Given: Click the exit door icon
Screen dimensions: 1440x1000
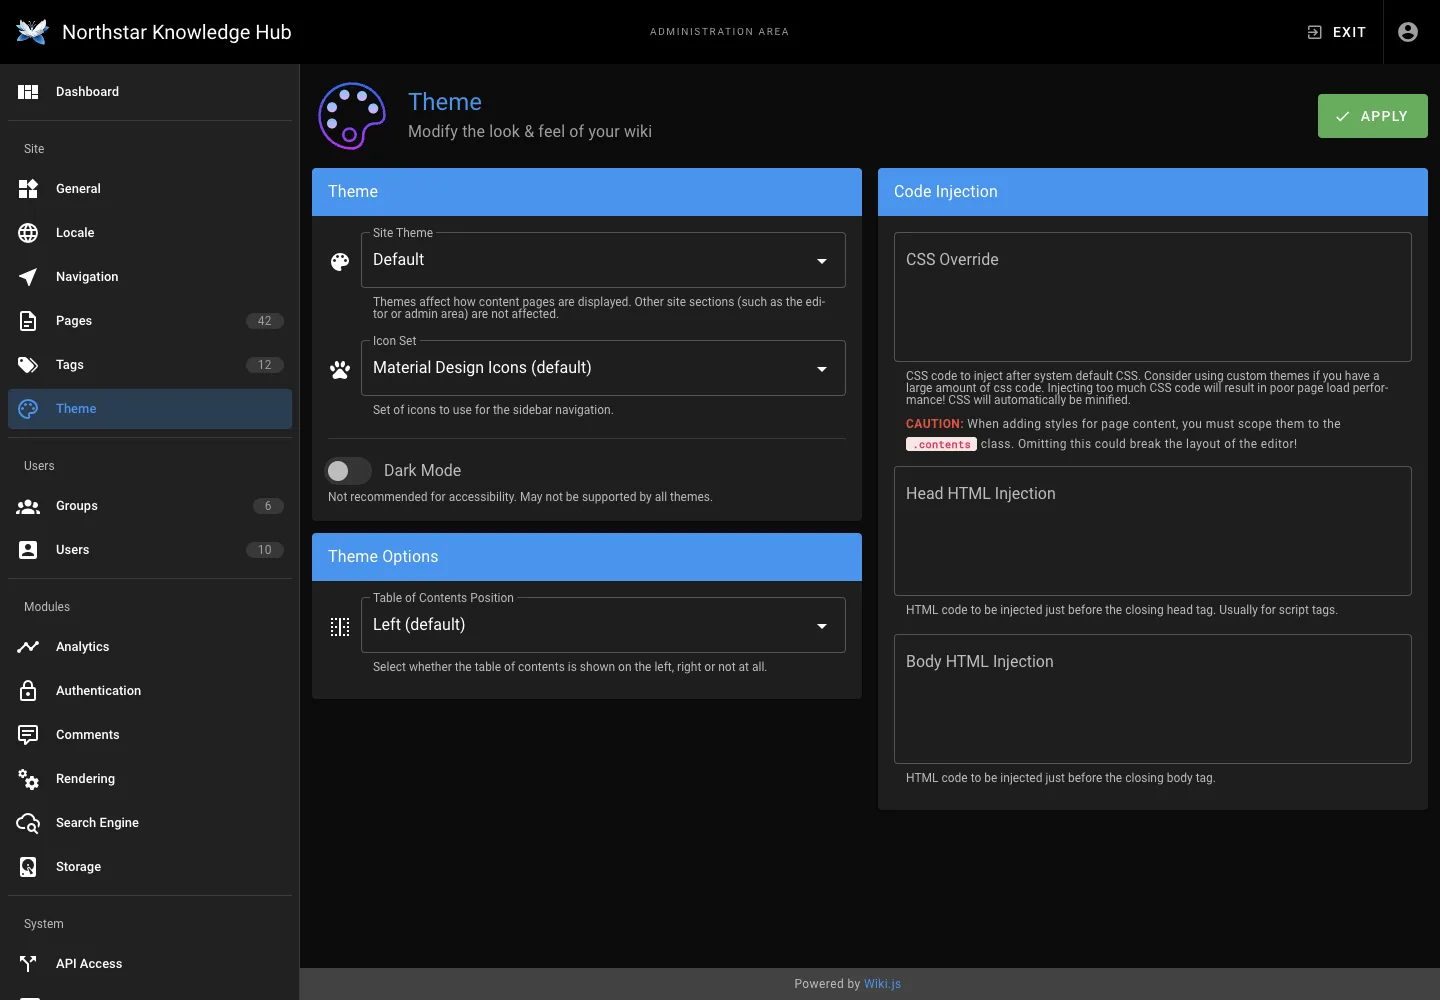Looking at the screenshot, I should click(x=1315, y=32).
